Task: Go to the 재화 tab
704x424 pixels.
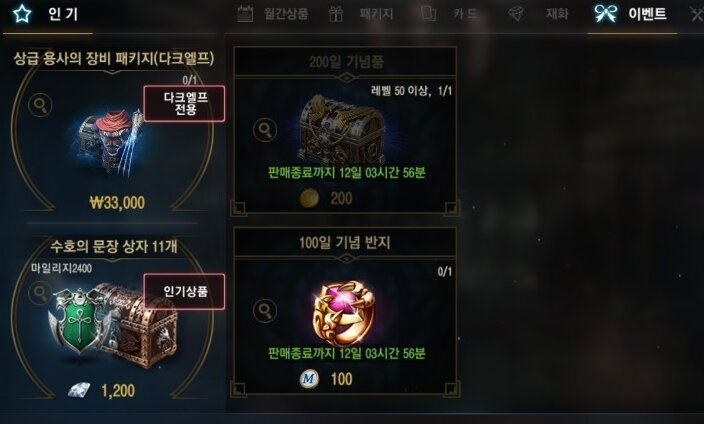Action: click(x=557, y=14)
